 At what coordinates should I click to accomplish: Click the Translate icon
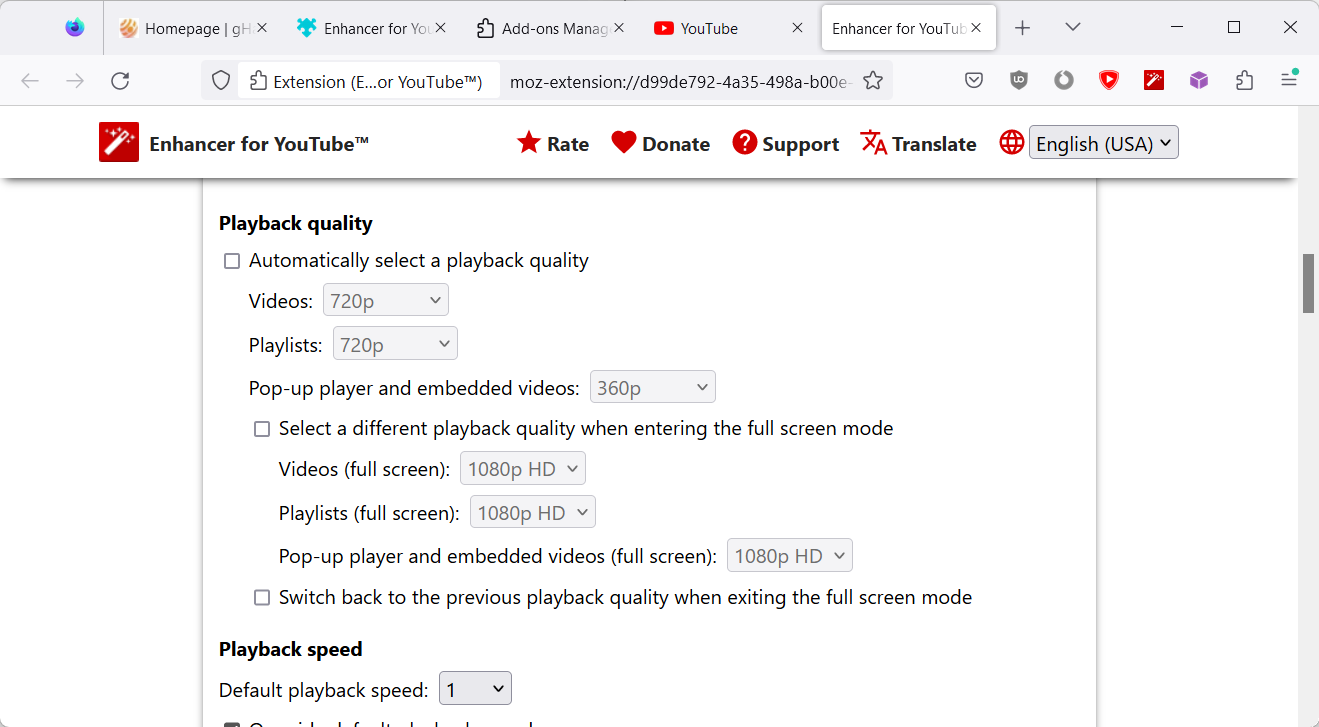coord(872,142)
